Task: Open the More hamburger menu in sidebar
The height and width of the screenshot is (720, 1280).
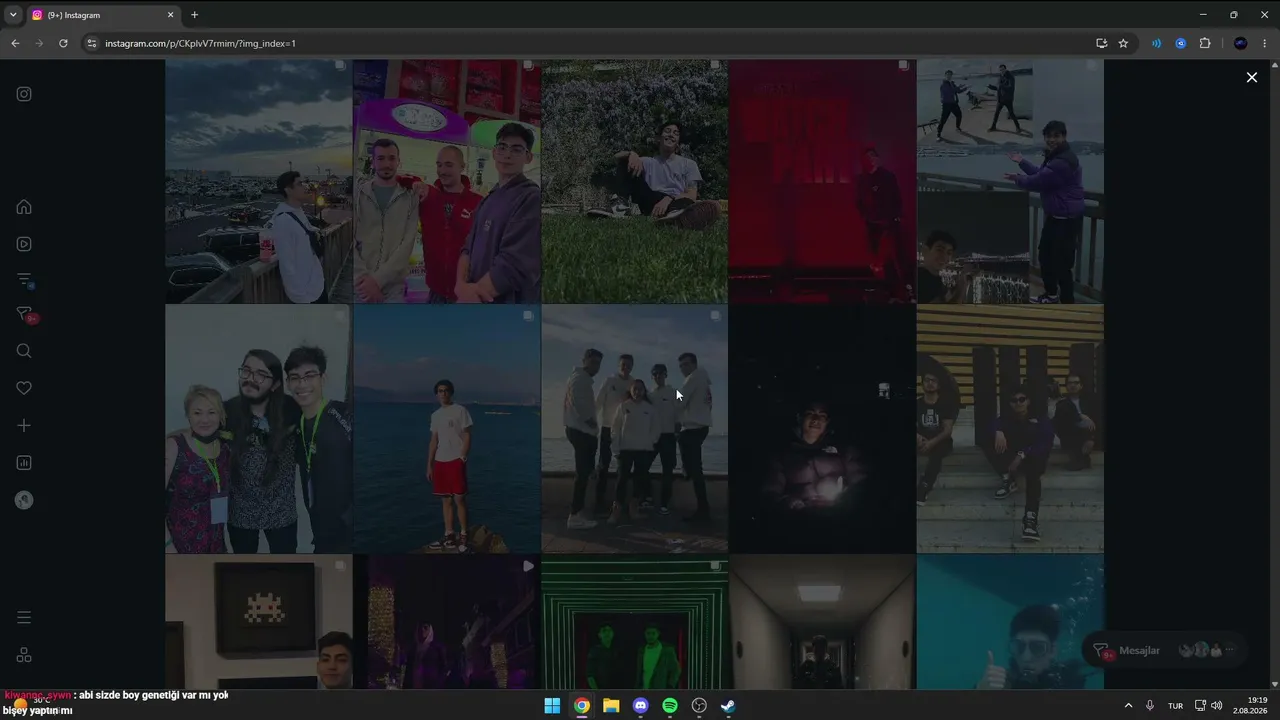Action: pos(24,617)
